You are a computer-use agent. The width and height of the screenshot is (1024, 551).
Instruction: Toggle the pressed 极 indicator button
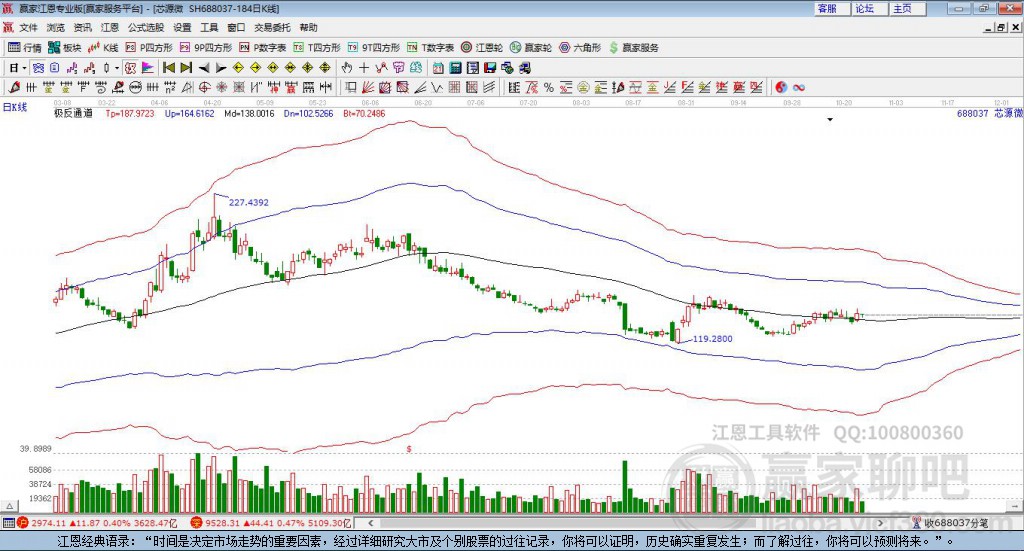tap(131, 68)
